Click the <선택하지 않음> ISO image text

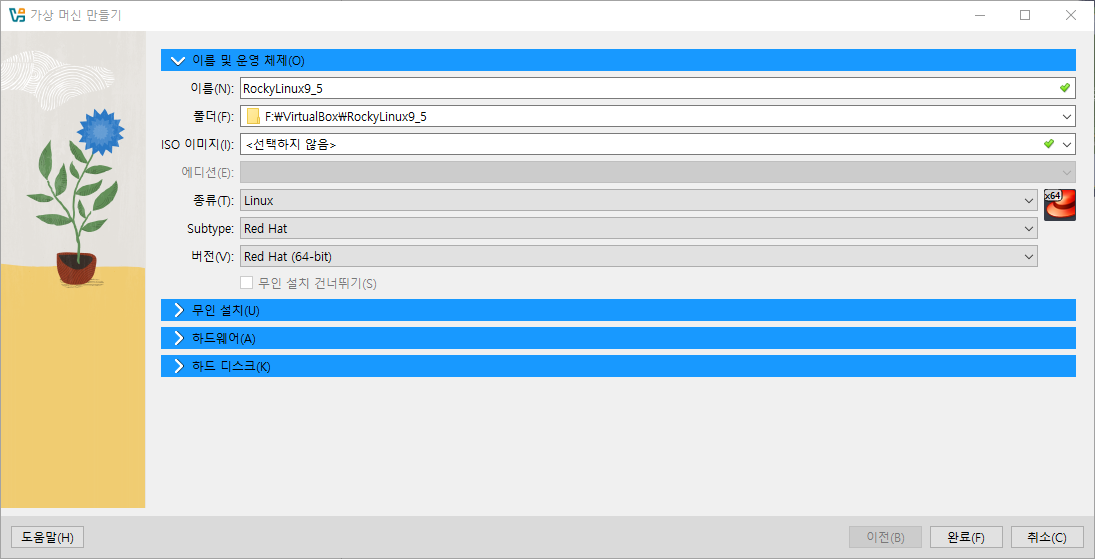click(291, 145)
